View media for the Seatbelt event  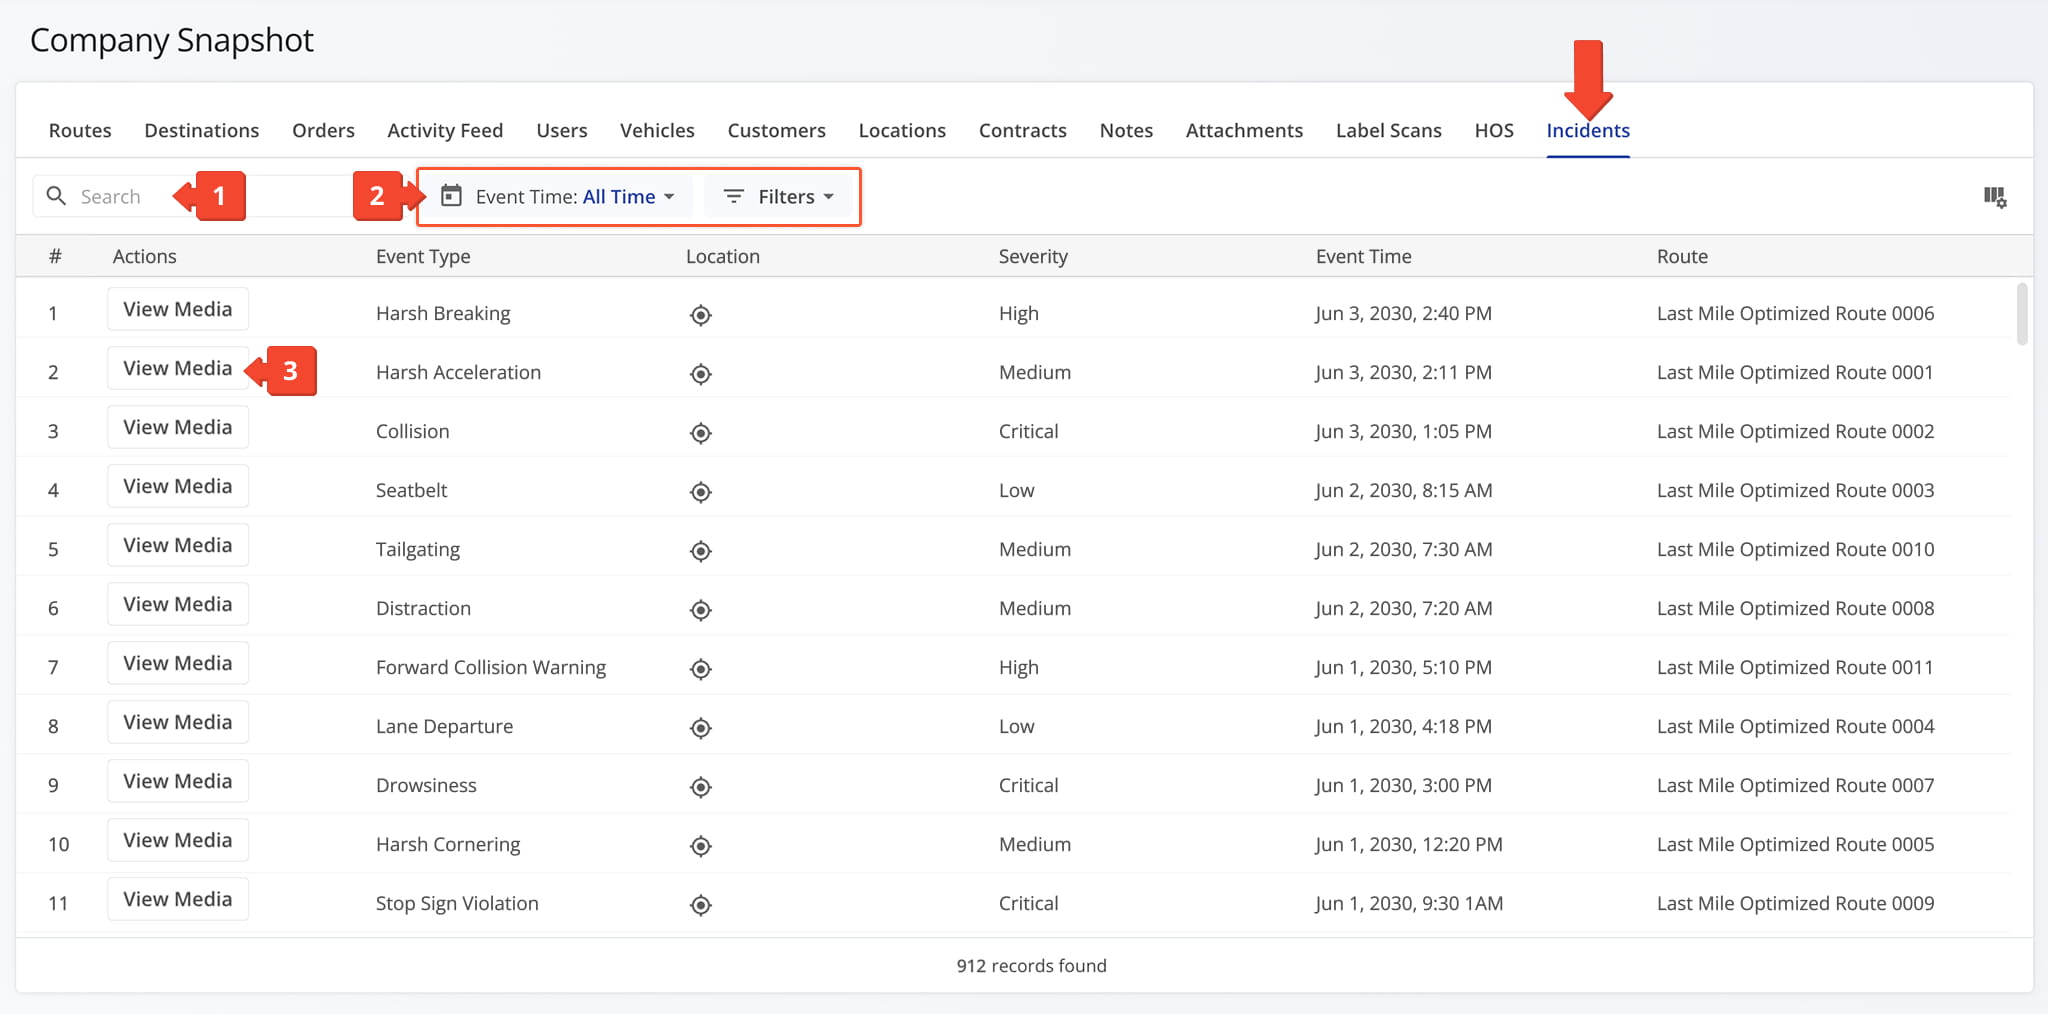[178, 486]
